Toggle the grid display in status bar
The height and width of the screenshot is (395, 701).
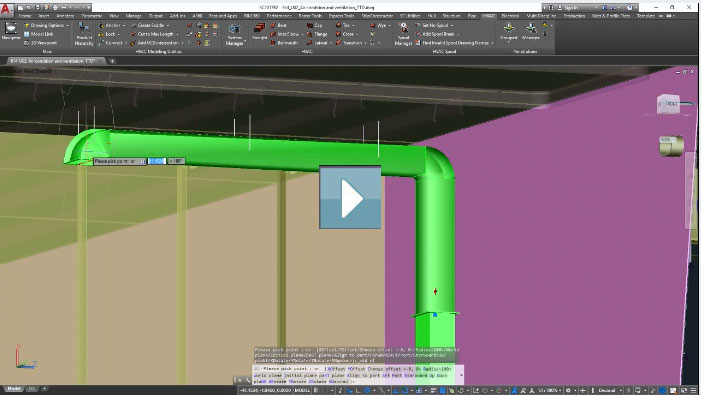coord(316,390)
